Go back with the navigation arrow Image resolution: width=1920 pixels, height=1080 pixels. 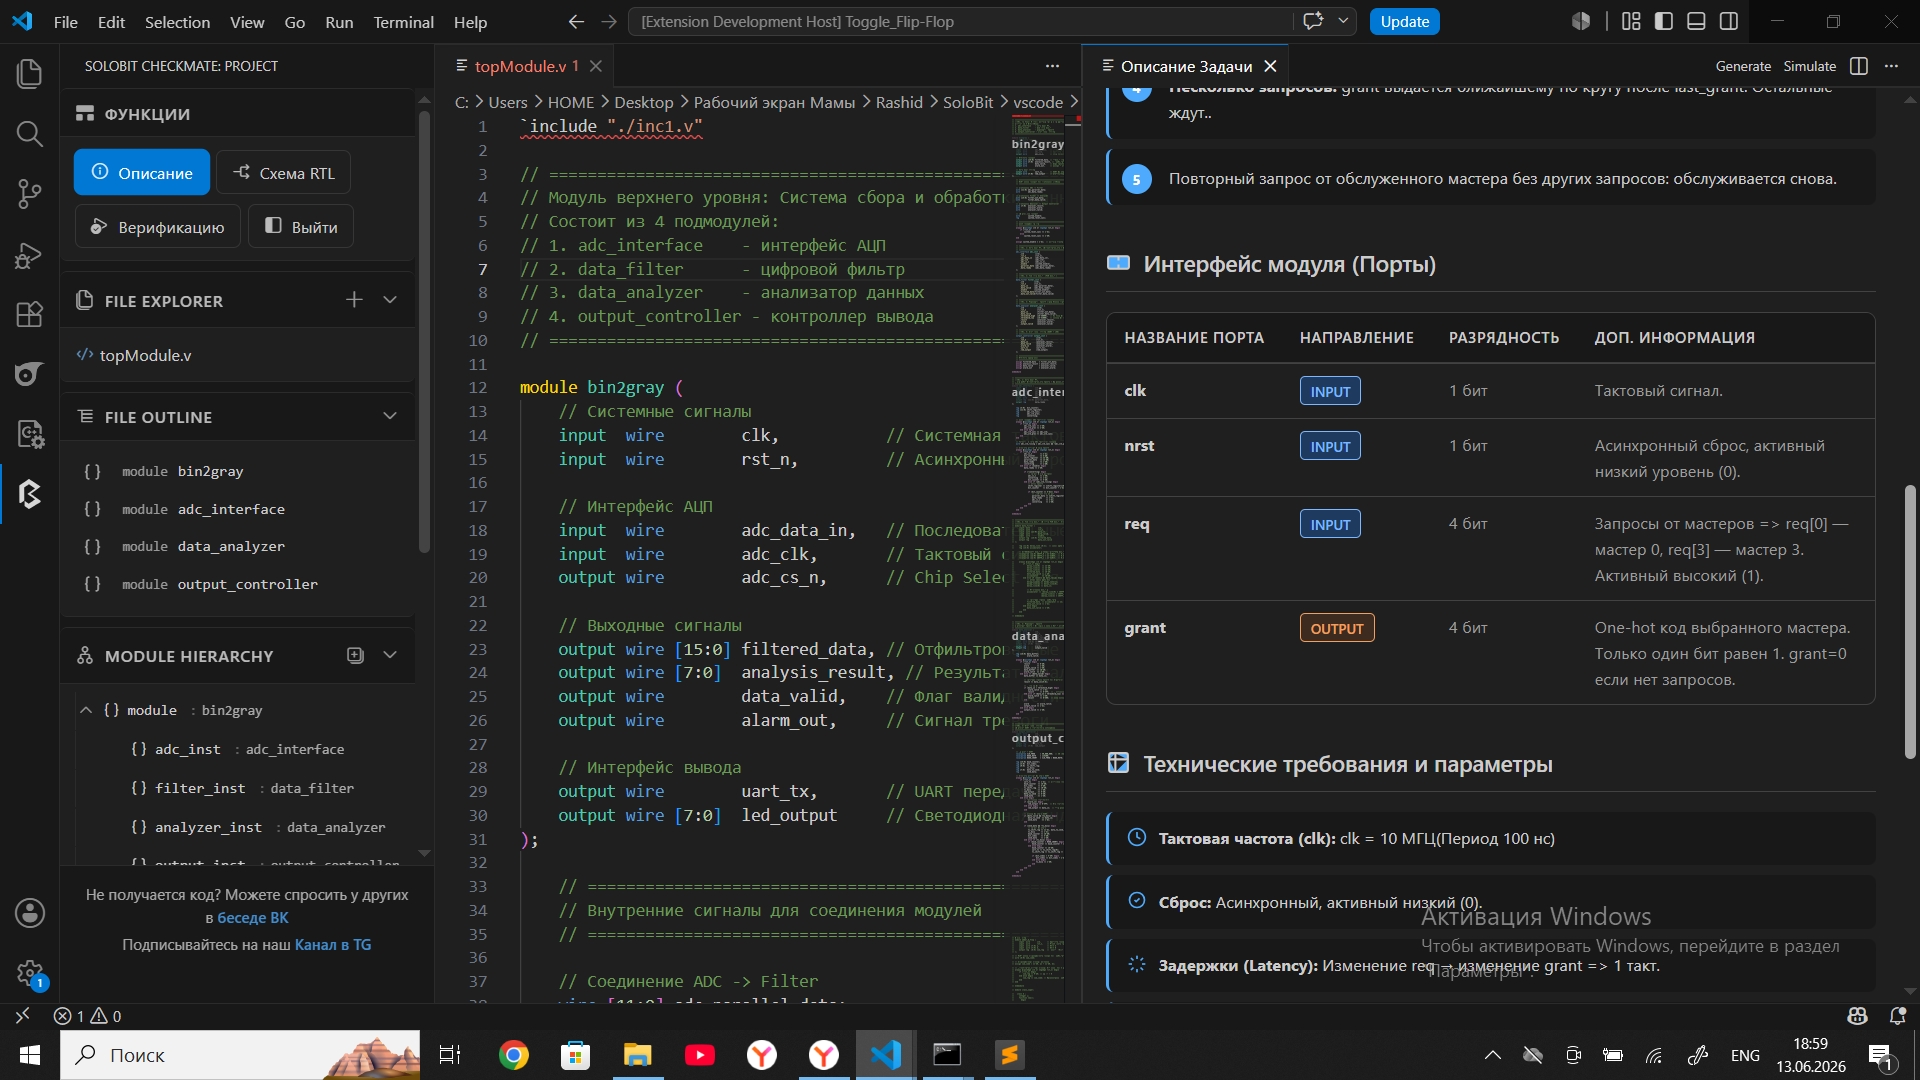pyautogui.click(x=576, y=21)
